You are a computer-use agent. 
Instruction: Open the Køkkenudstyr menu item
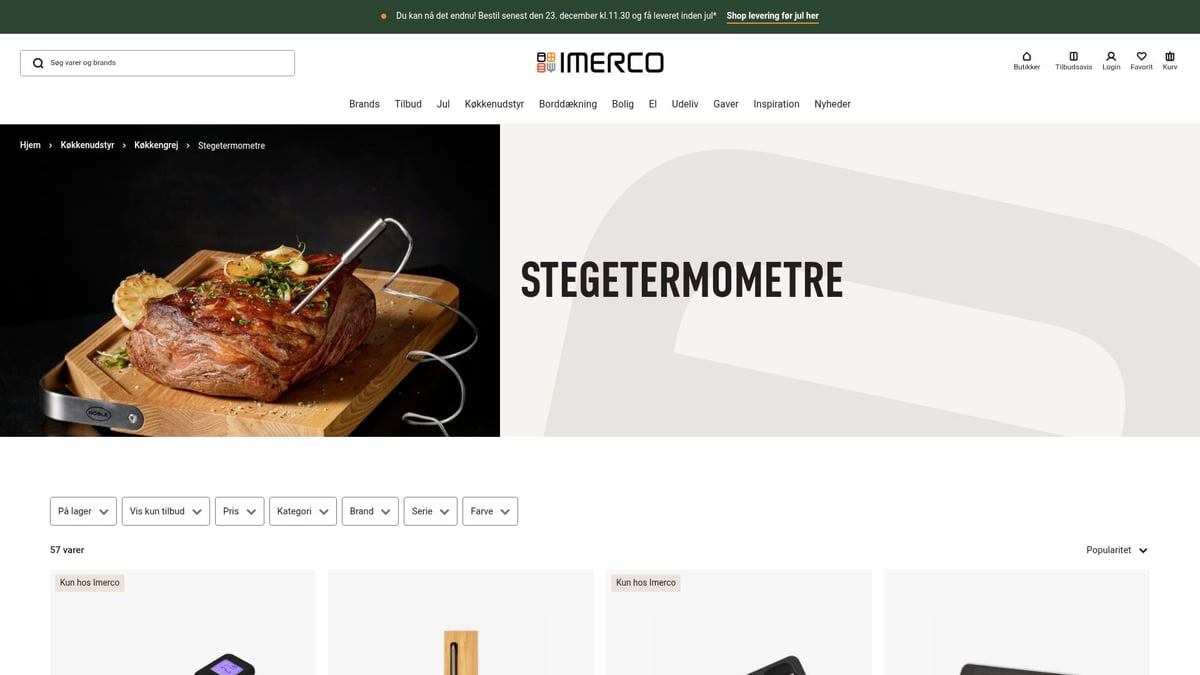click(x=494, y=104)
